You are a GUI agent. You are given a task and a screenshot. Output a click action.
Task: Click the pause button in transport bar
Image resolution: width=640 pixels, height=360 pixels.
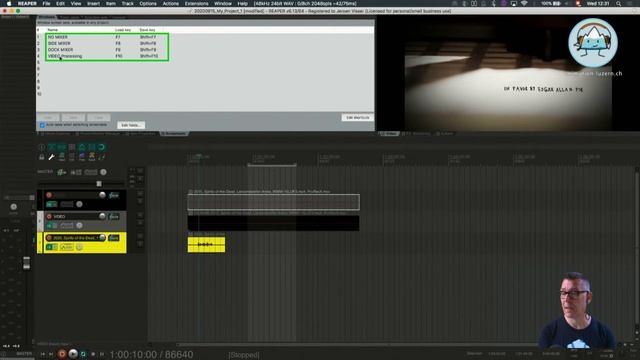pos(102,354)
